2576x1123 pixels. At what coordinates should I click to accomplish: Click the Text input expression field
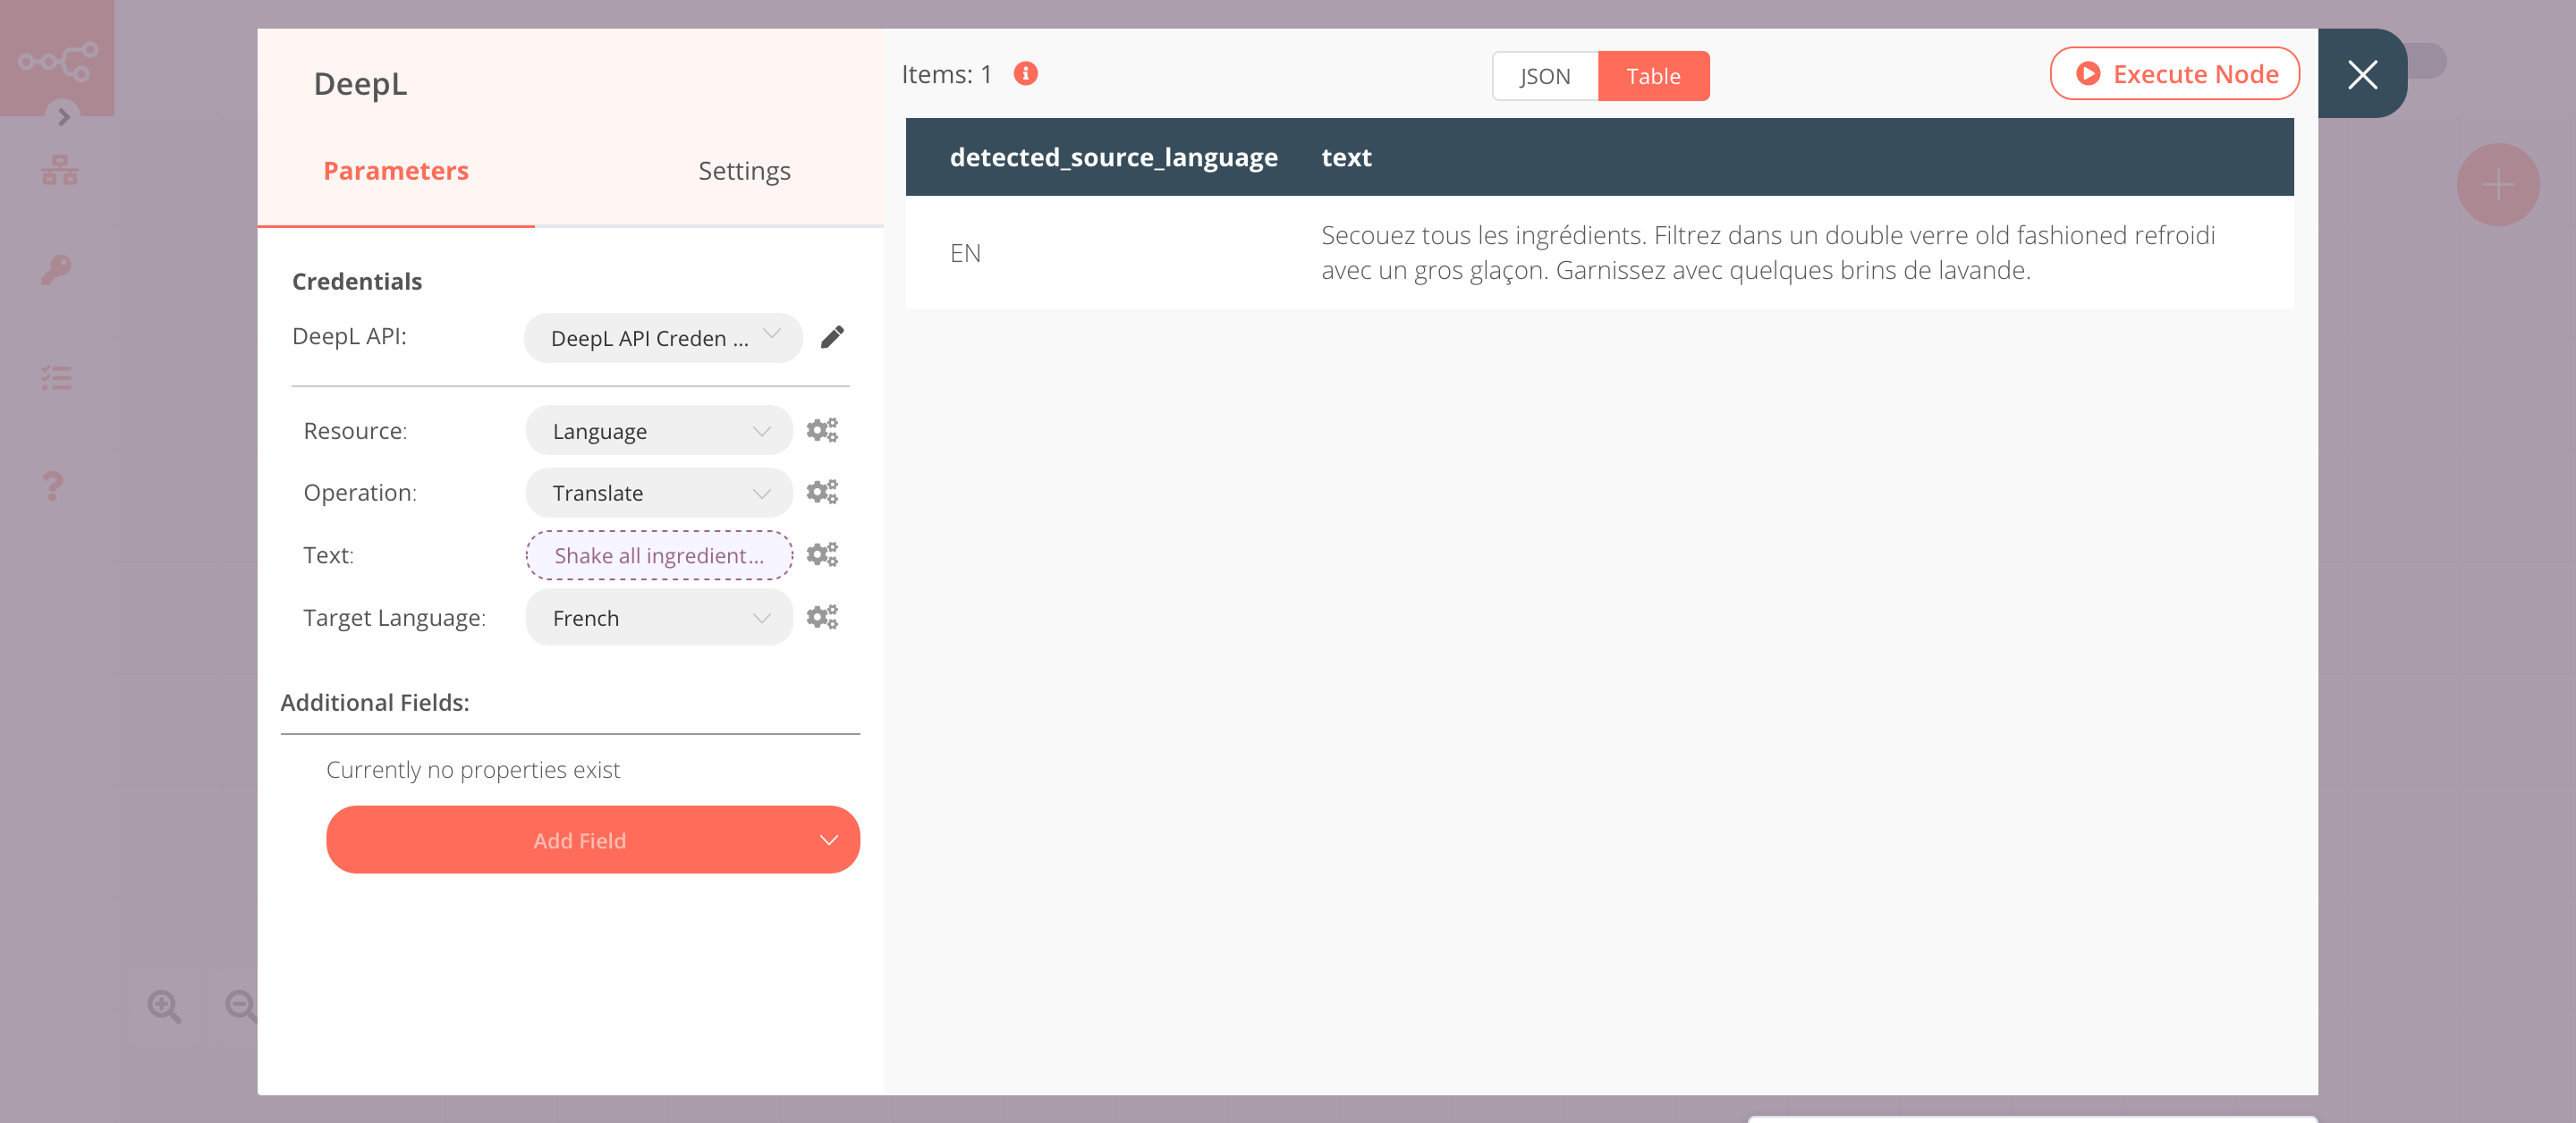pyautogui.click(x=659, y=555)
